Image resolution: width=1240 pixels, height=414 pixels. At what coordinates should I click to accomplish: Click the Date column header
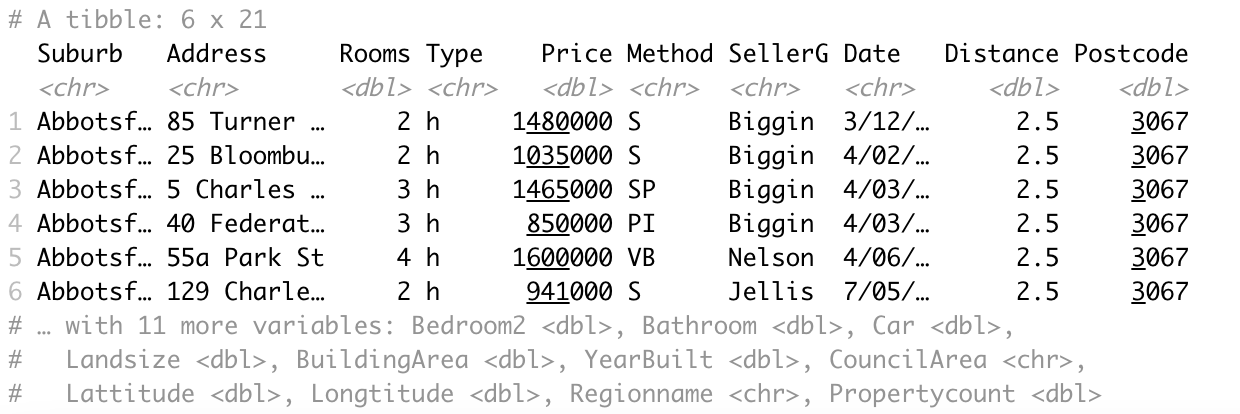click(x=871, y=54)
